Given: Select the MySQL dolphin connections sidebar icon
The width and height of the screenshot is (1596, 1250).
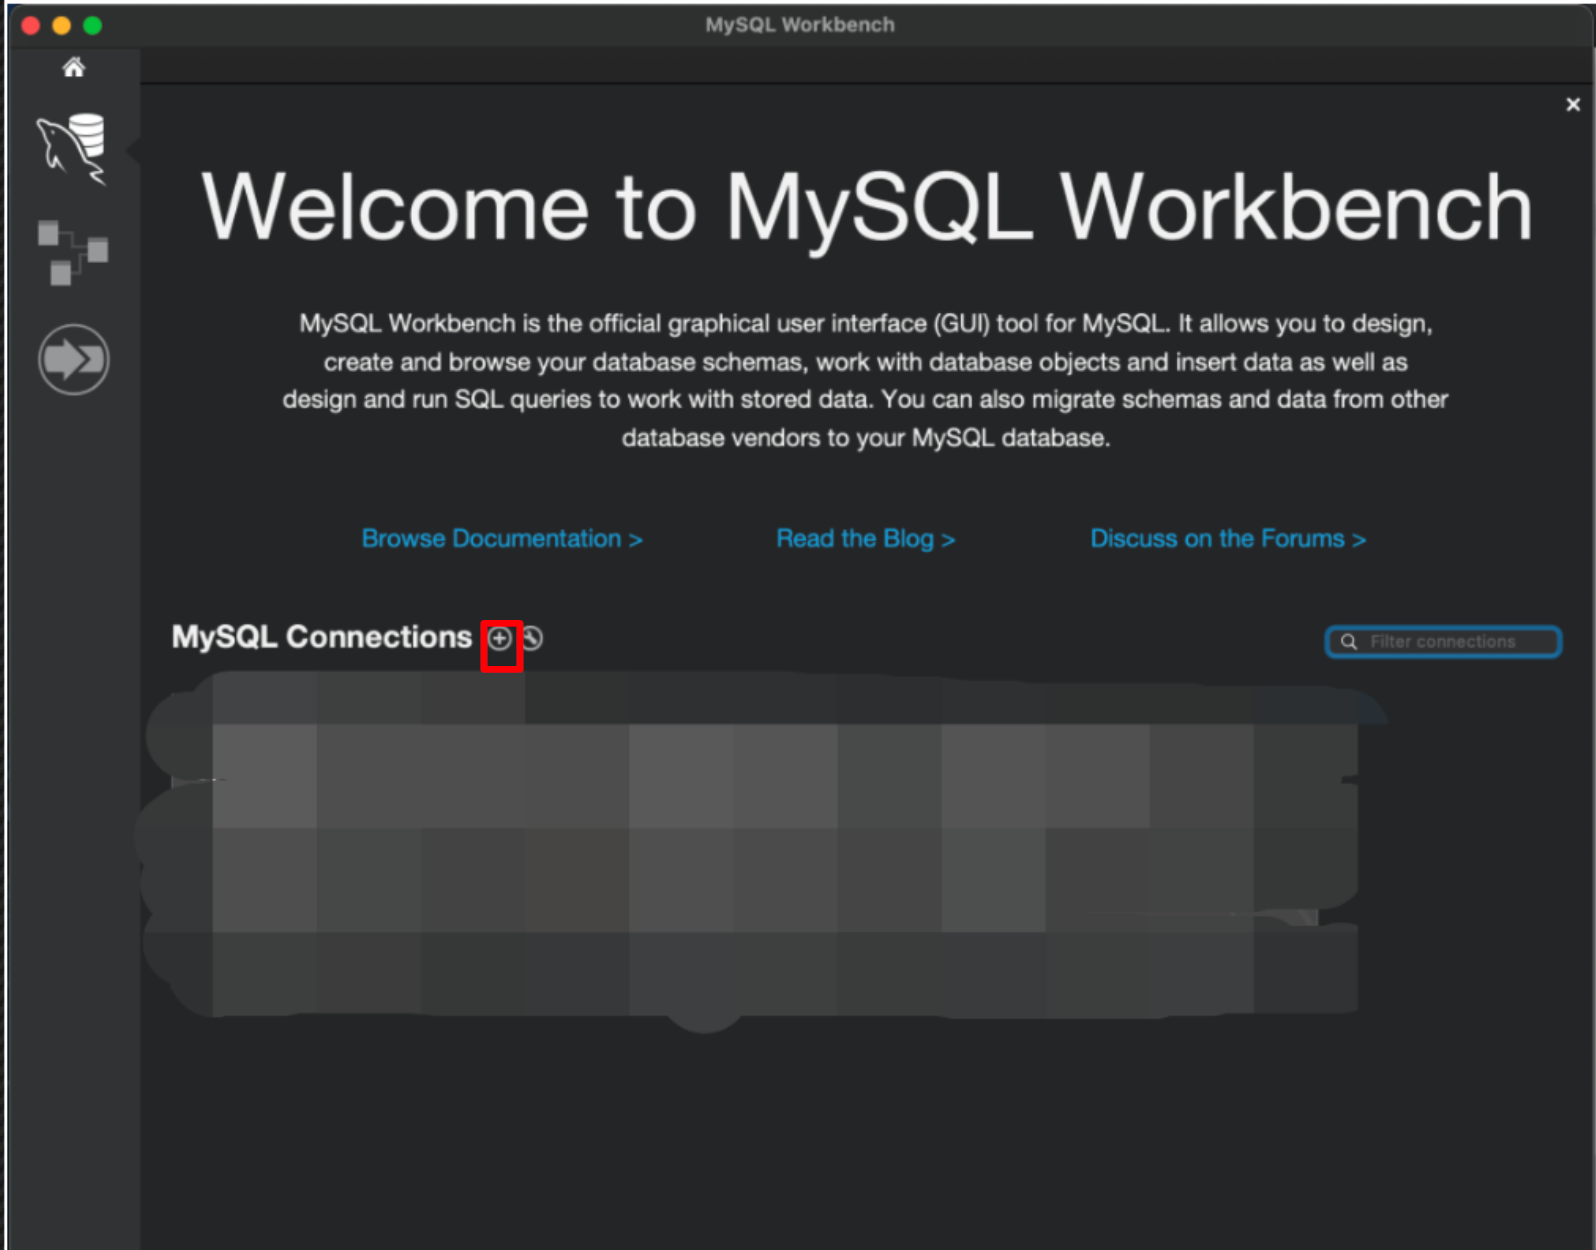Looking at the screenshot, I should coord(72,148).
